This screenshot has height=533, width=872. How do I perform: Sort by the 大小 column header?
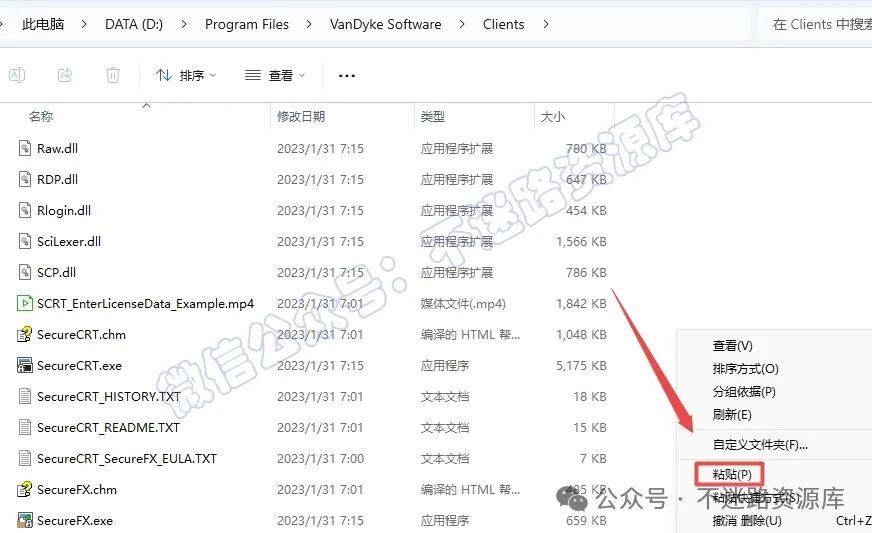pyautogui.click(x=553, y=116)
